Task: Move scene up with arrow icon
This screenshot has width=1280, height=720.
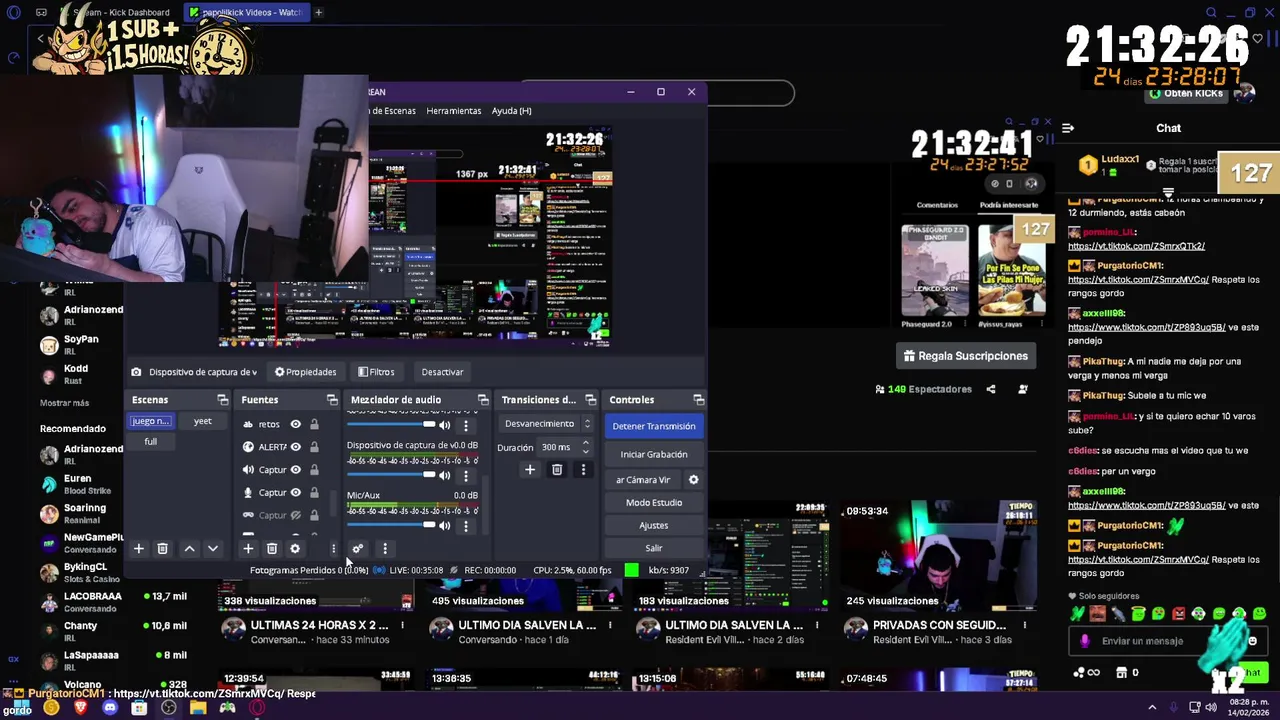Action: point(189,548)
